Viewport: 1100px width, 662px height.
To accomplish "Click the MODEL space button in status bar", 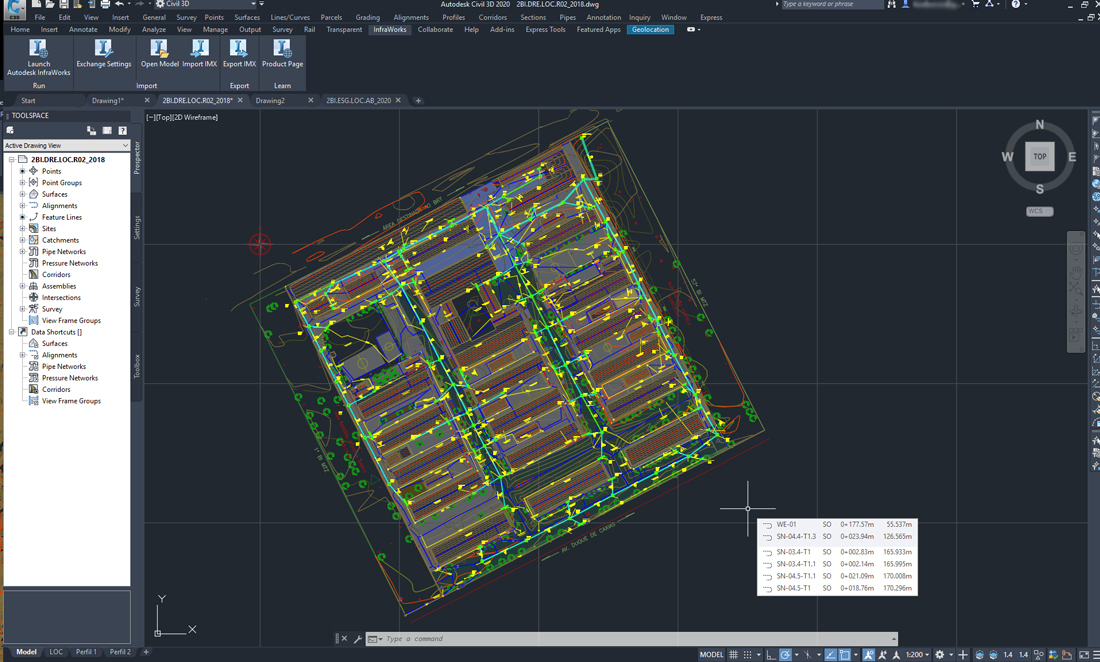I will click(711, 654).
